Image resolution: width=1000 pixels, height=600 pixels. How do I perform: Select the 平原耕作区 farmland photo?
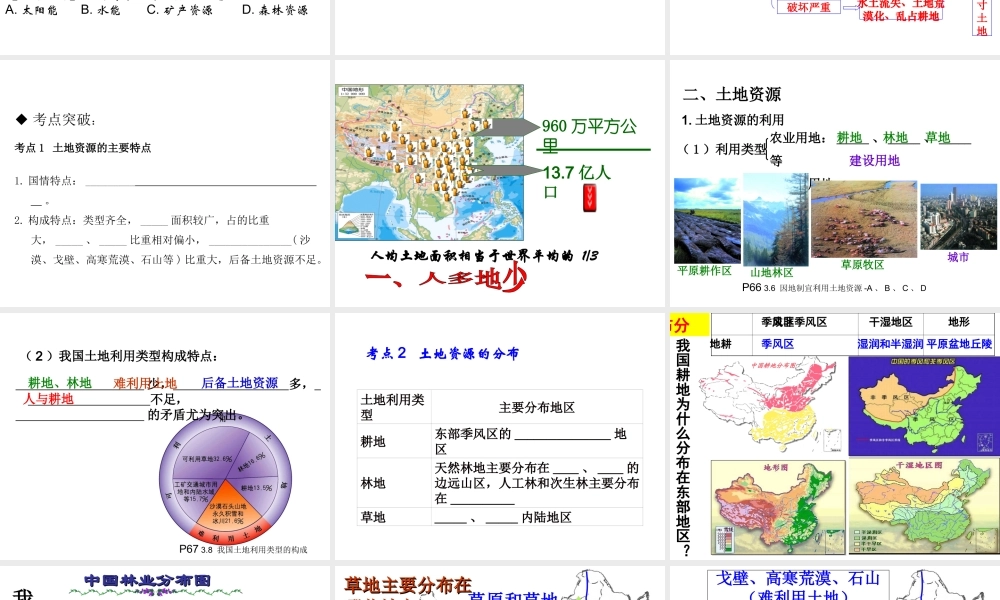tap(707, 221)
